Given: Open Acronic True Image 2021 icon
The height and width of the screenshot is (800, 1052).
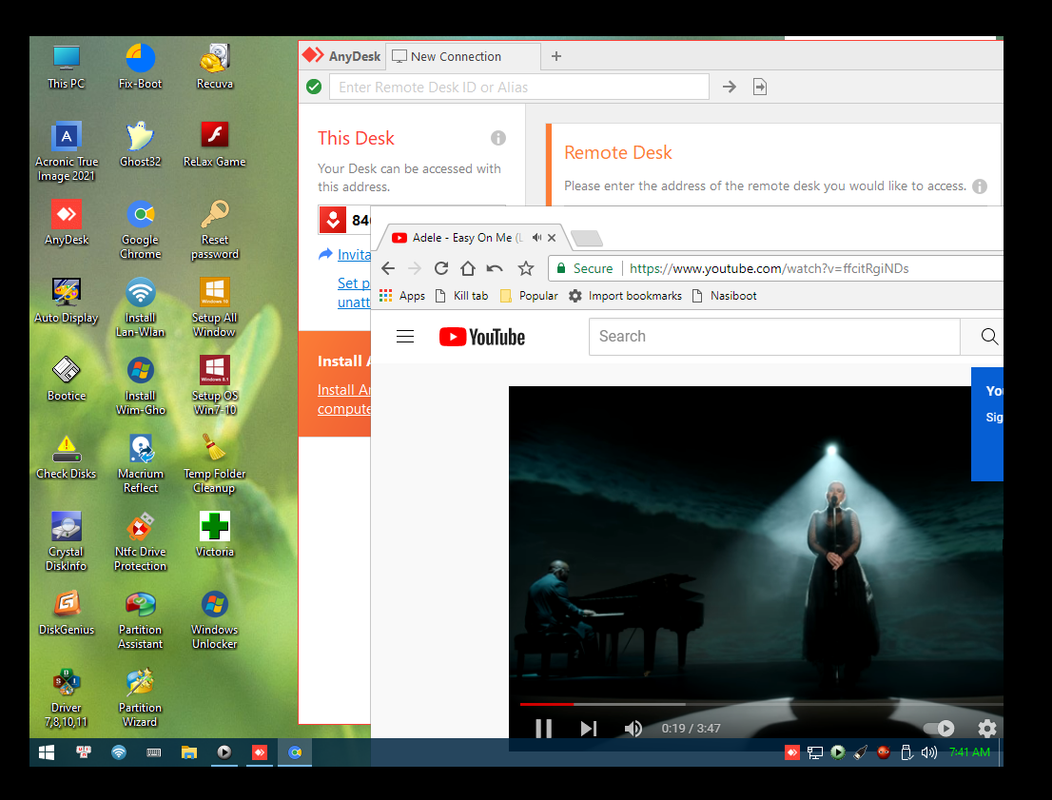Looking at the screenshot, I should 66,152.
